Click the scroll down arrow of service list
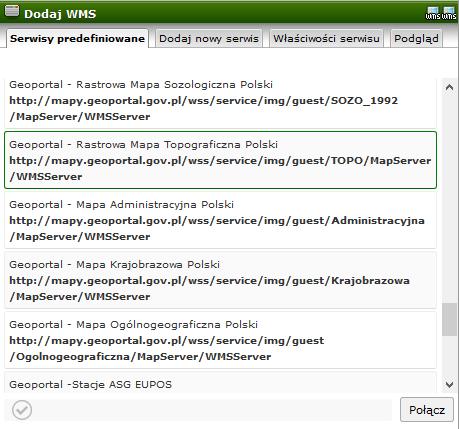Viewport: 459px width, 429px height. click(449, 384)
